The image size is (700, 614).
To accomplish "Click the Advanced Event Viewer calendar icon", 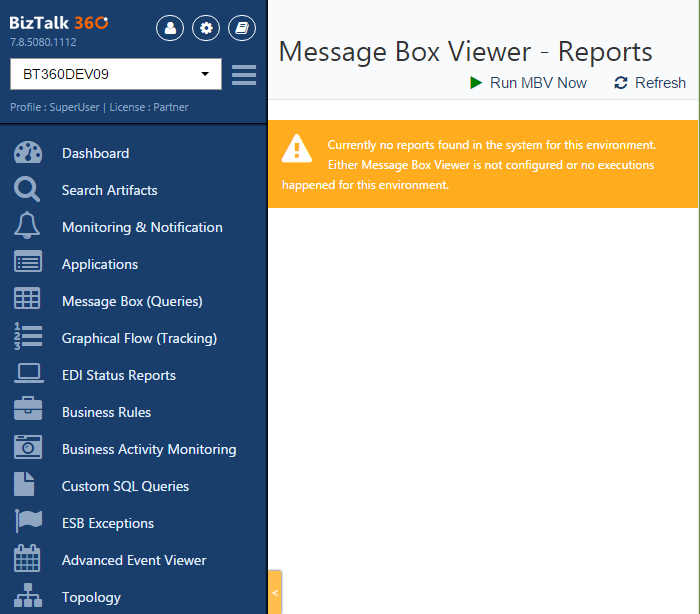I will 27,558.
